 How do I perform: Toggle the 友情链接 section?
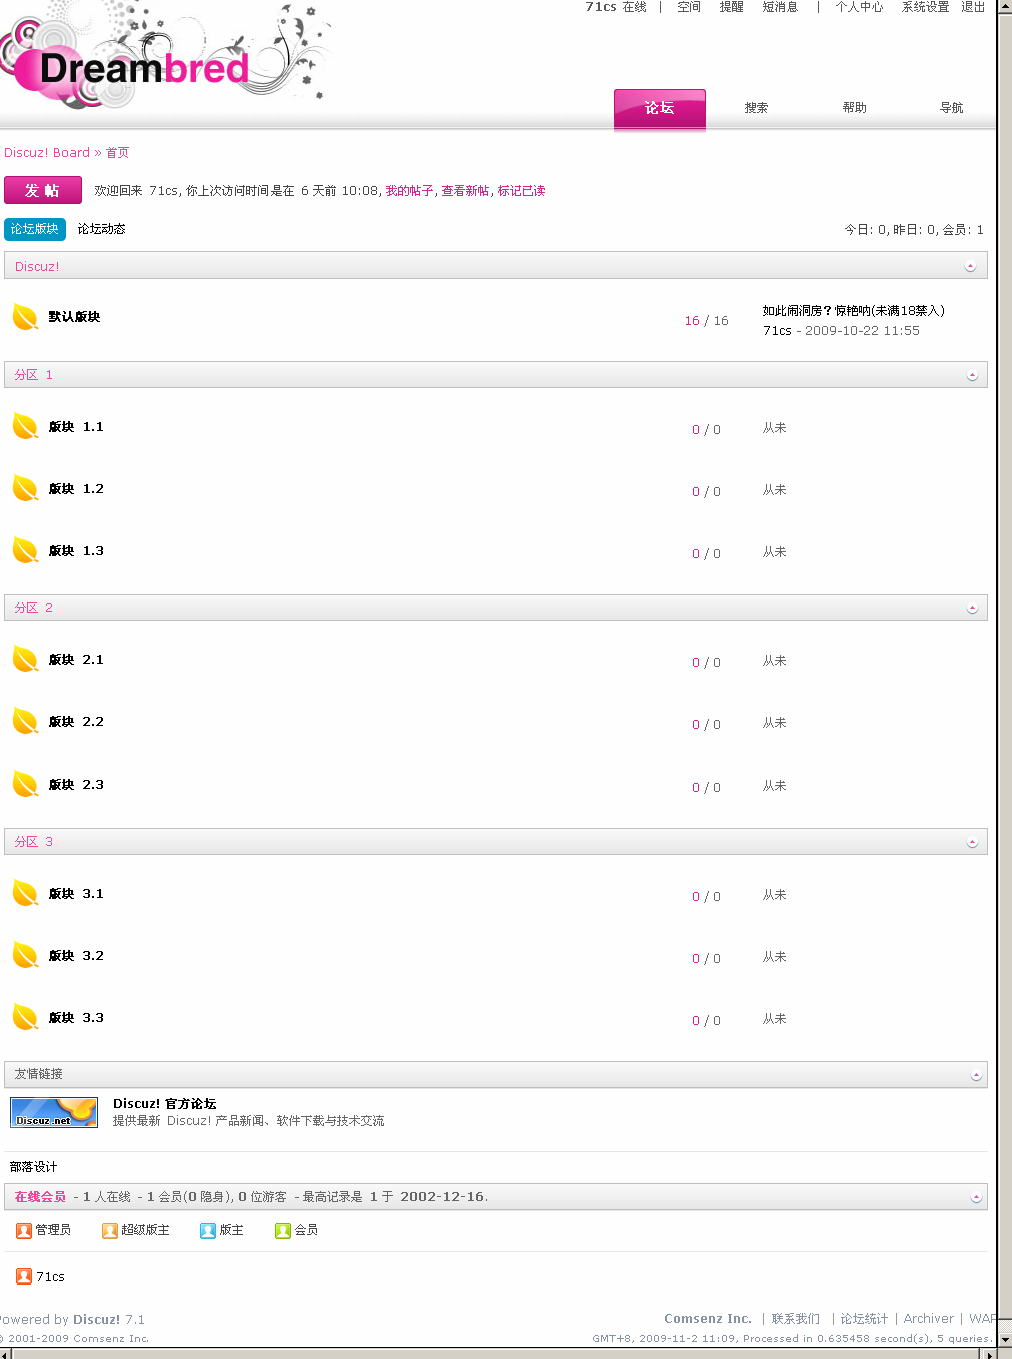point(976,1076)
